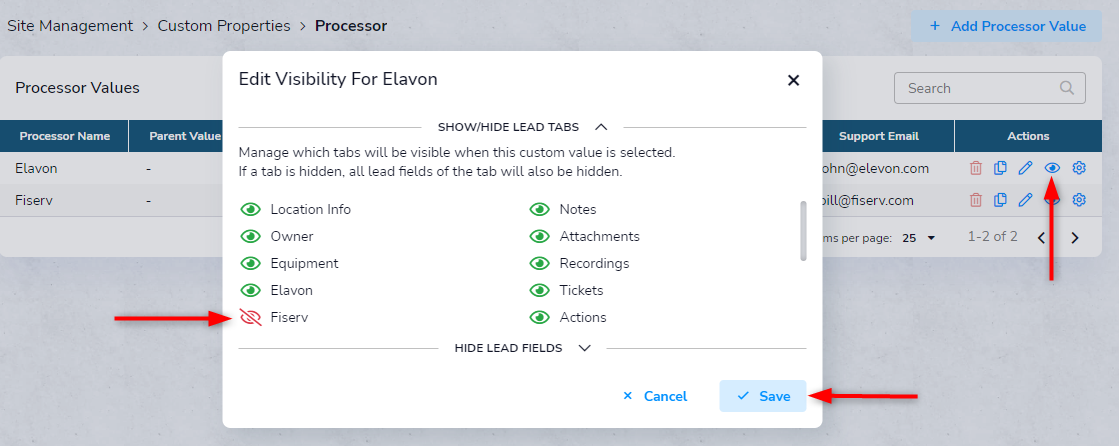Image resolution: width=1119 pixels, height=446 pixels.
Task: Hide the Recordings tab
Action: tap(540, 263)
